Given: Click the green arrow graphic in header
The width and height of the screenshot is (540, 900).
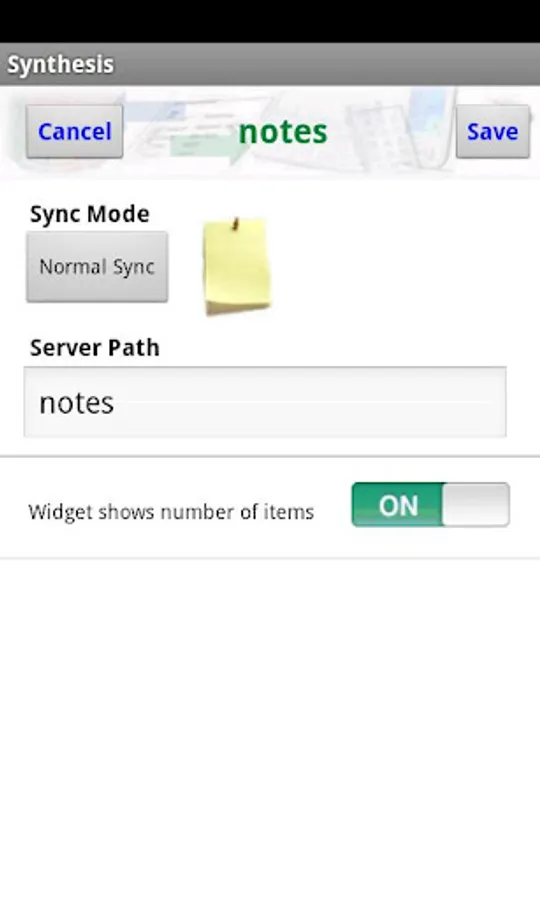Looking at the screenshot, I should 208,147.
